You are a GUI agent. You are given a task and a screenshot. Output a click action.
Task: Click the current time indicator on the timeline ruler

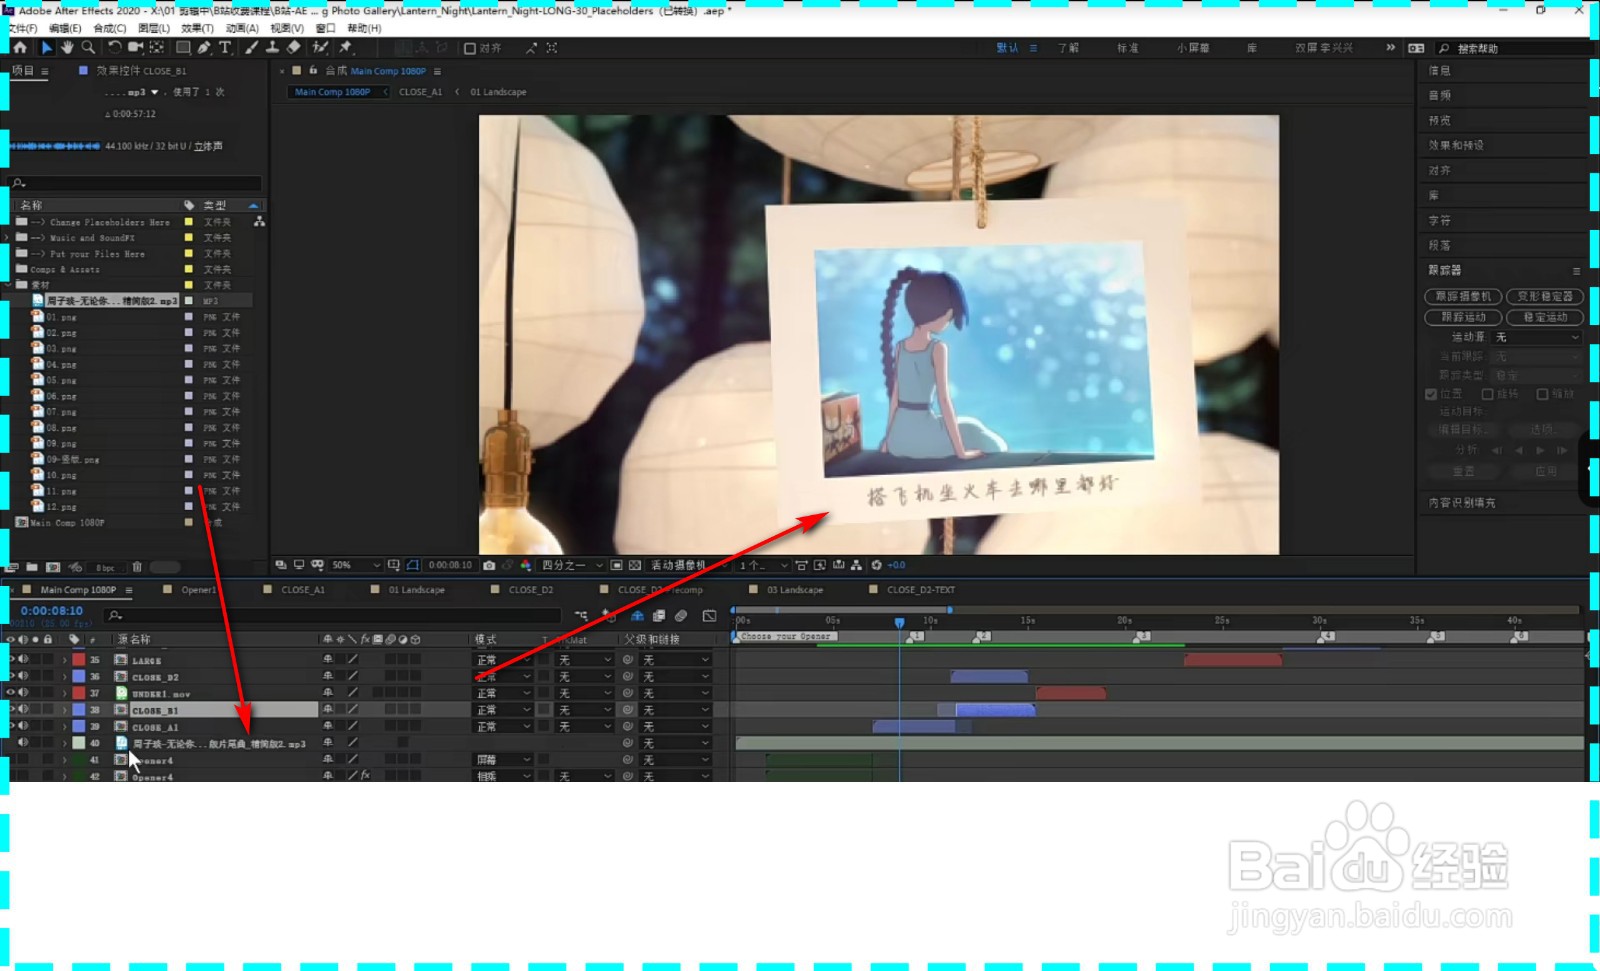point(899,622)
